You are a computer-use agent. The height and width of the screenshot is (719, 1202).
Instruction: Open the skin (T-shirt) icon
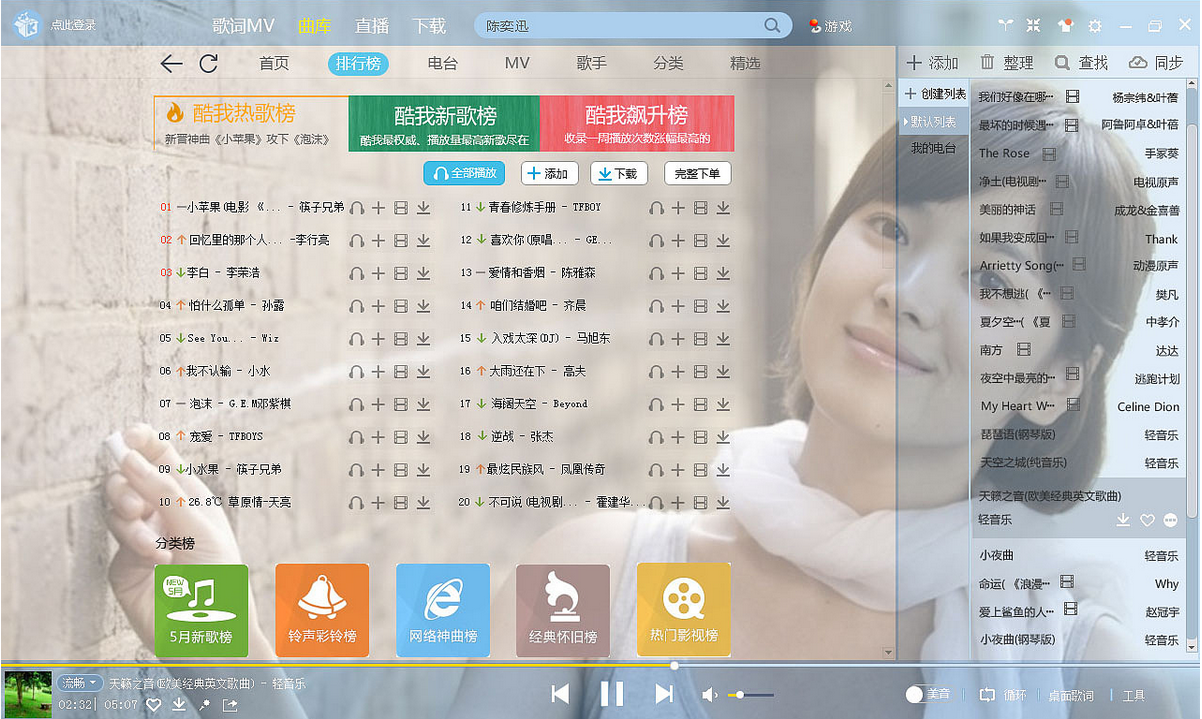pyautogui.click(x=1067, y=25)
